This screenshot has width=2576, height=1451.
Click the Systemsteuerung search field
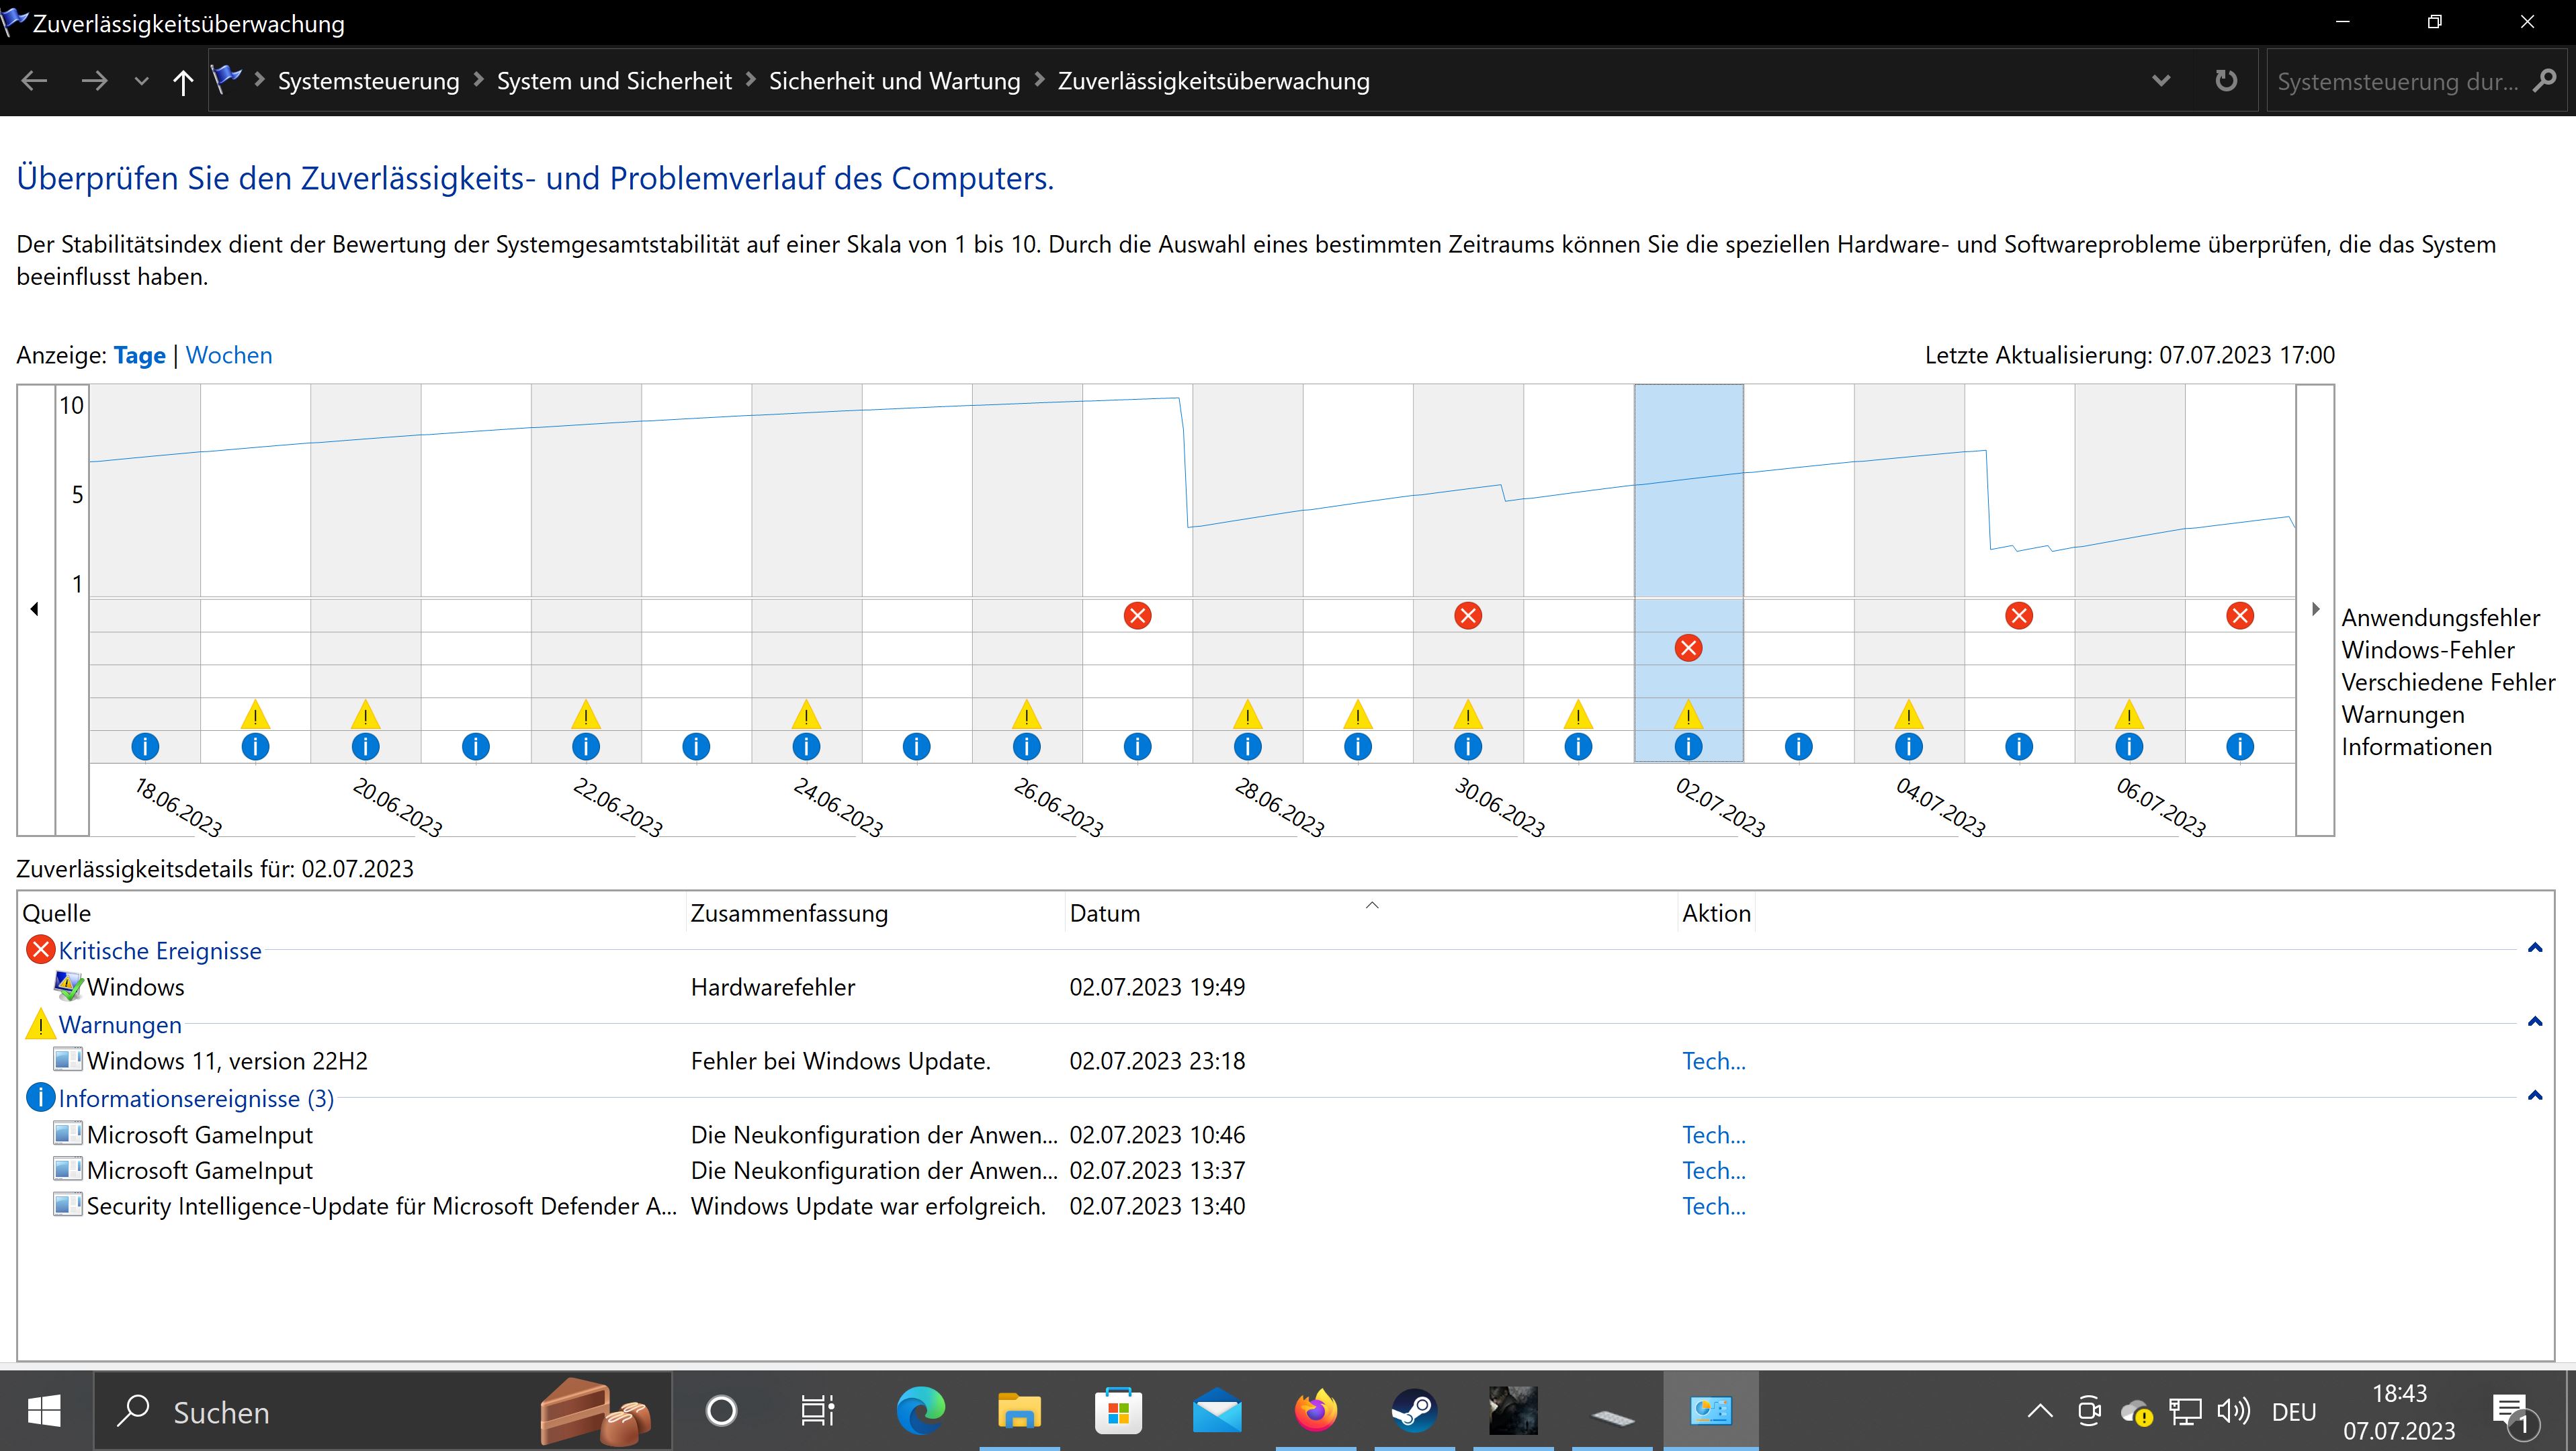(2396, 81)
